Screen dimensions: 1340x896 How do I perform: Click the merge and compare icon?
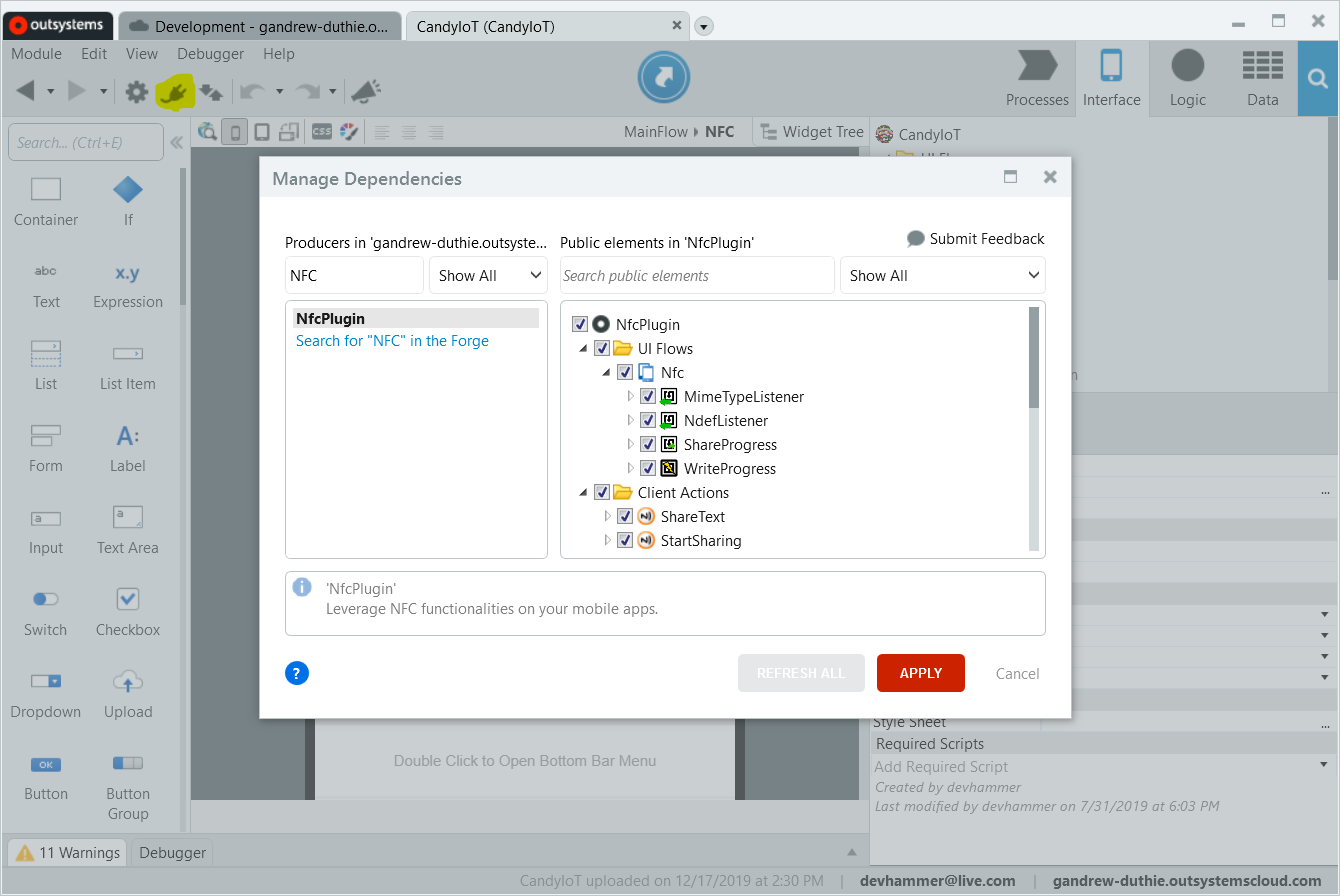pos(210,92)
